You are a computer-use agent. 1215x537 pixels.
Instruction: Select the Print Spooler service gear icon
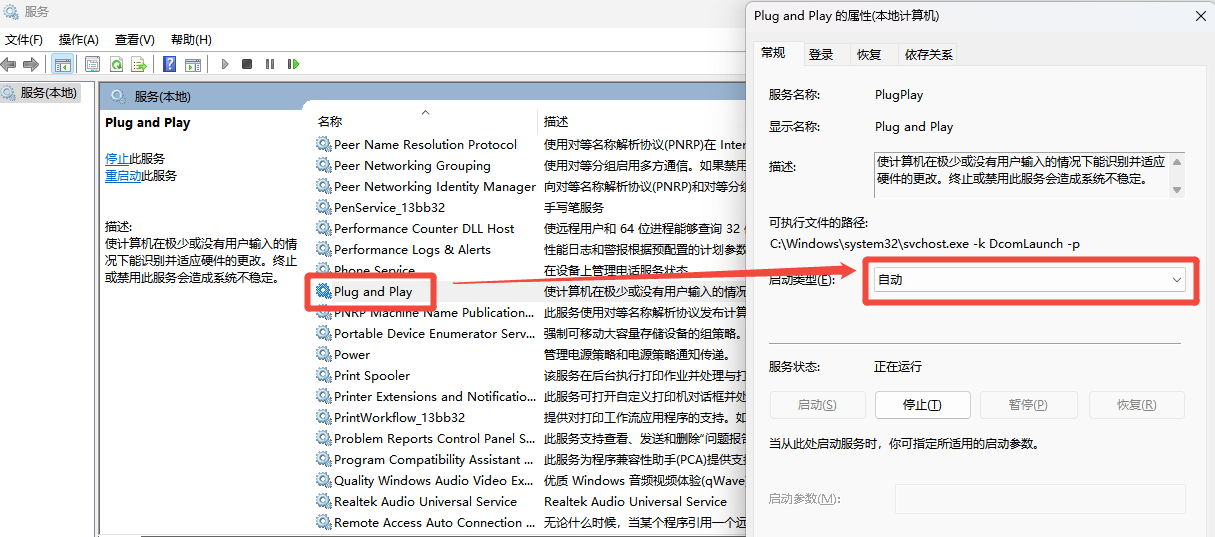click(x=323, y=376)
